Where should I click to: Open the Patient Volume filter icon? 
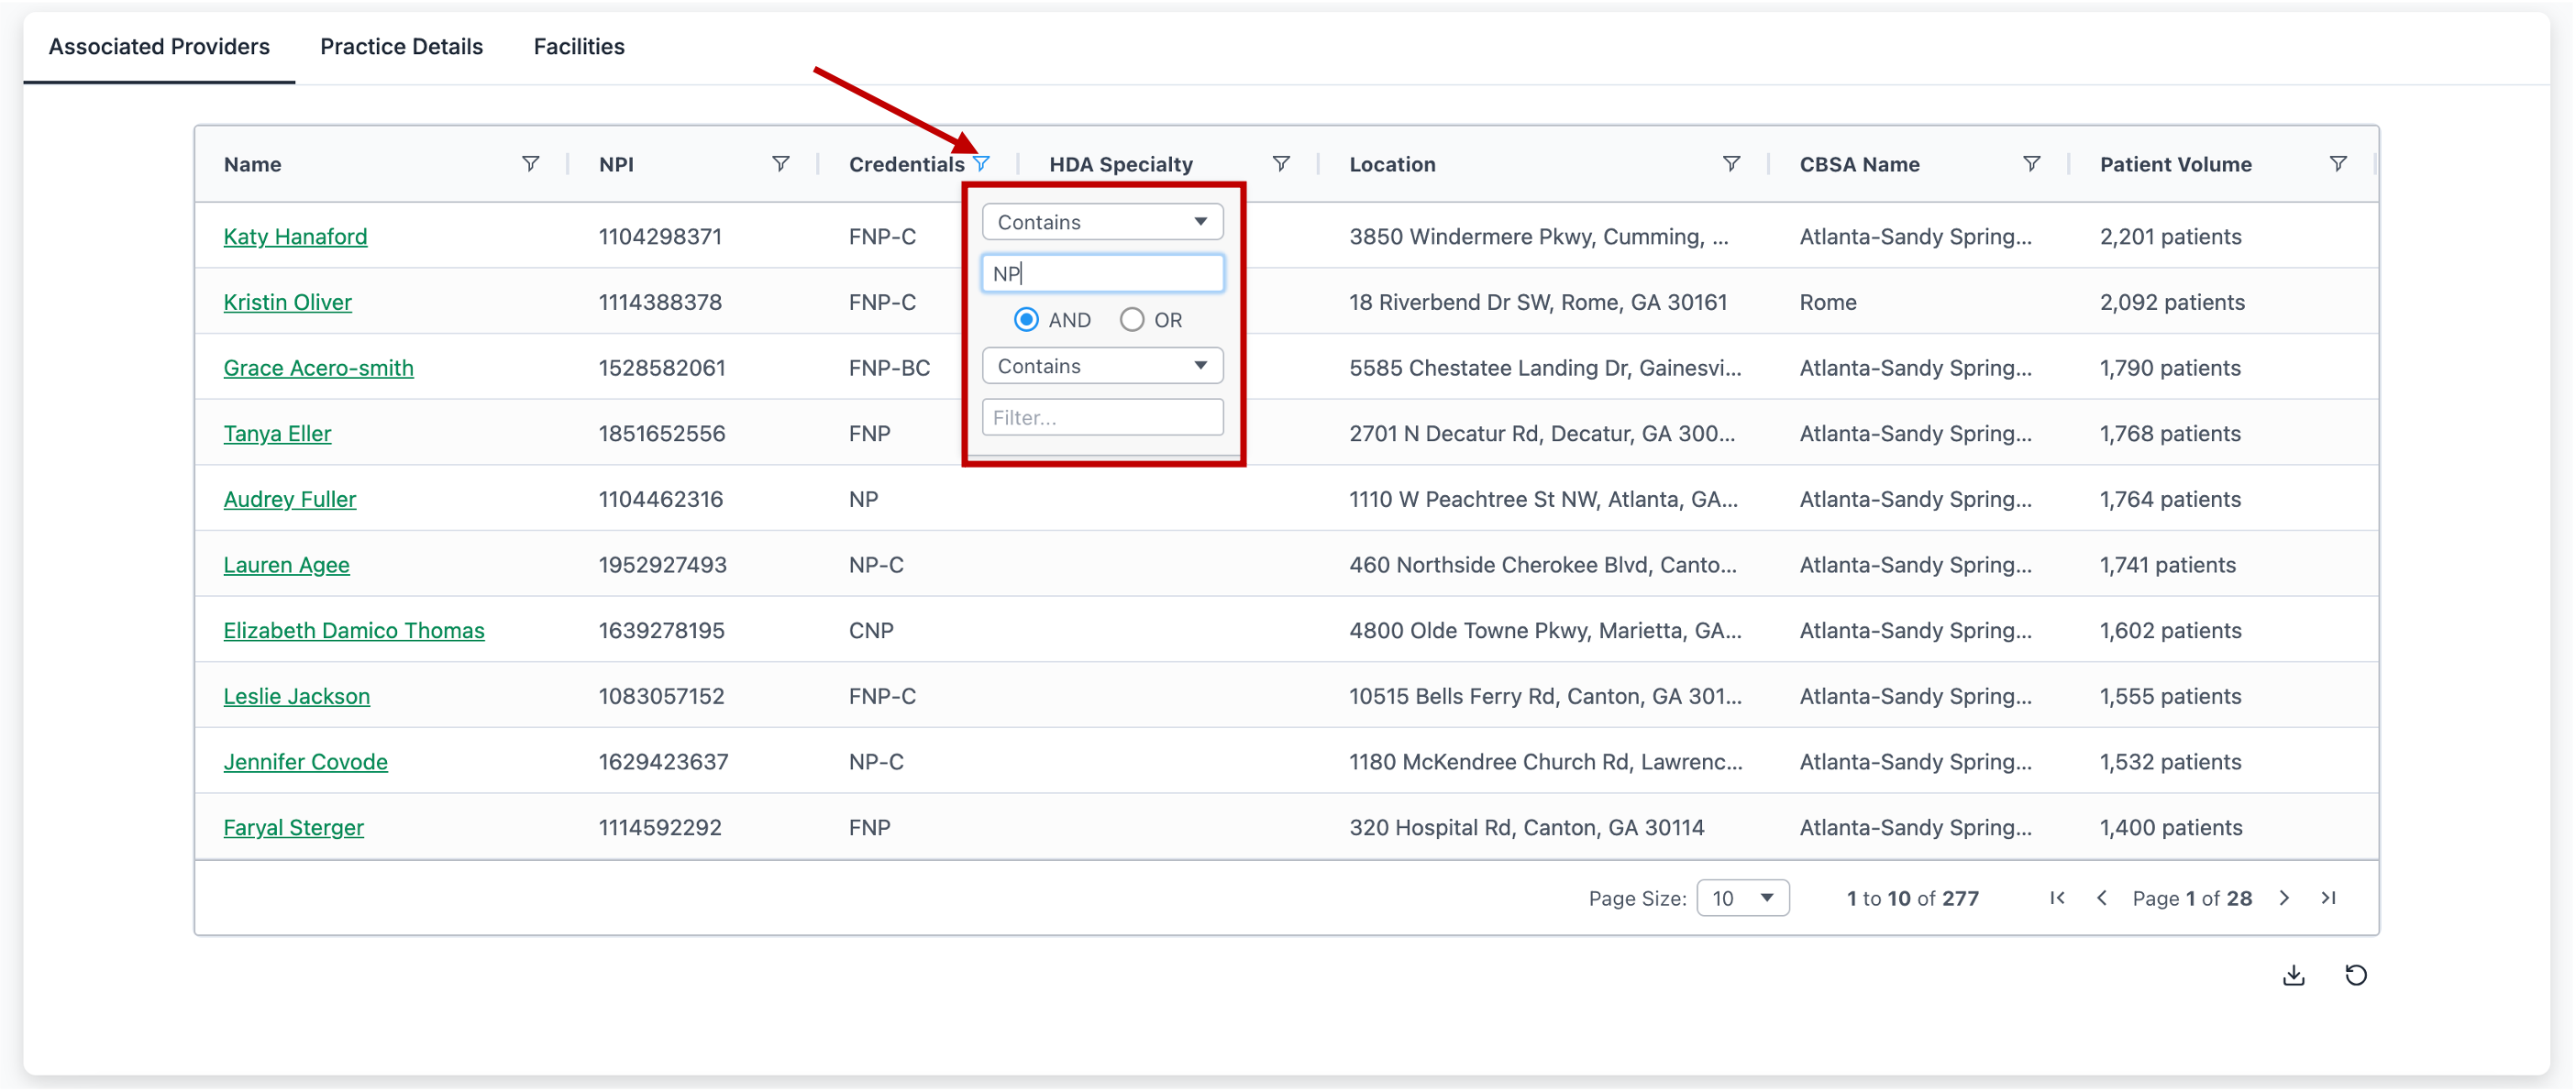point(2337,164)
